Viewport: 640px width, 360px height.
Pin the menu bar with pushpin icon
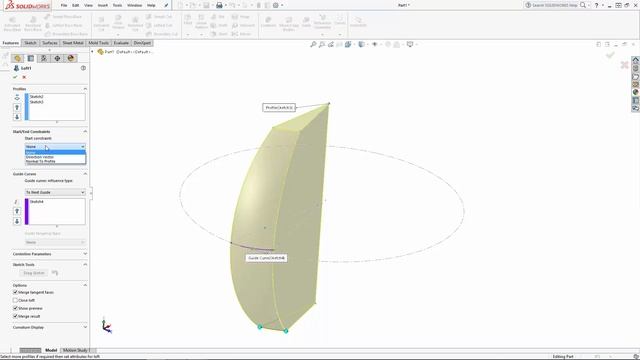tap(166, 5)
